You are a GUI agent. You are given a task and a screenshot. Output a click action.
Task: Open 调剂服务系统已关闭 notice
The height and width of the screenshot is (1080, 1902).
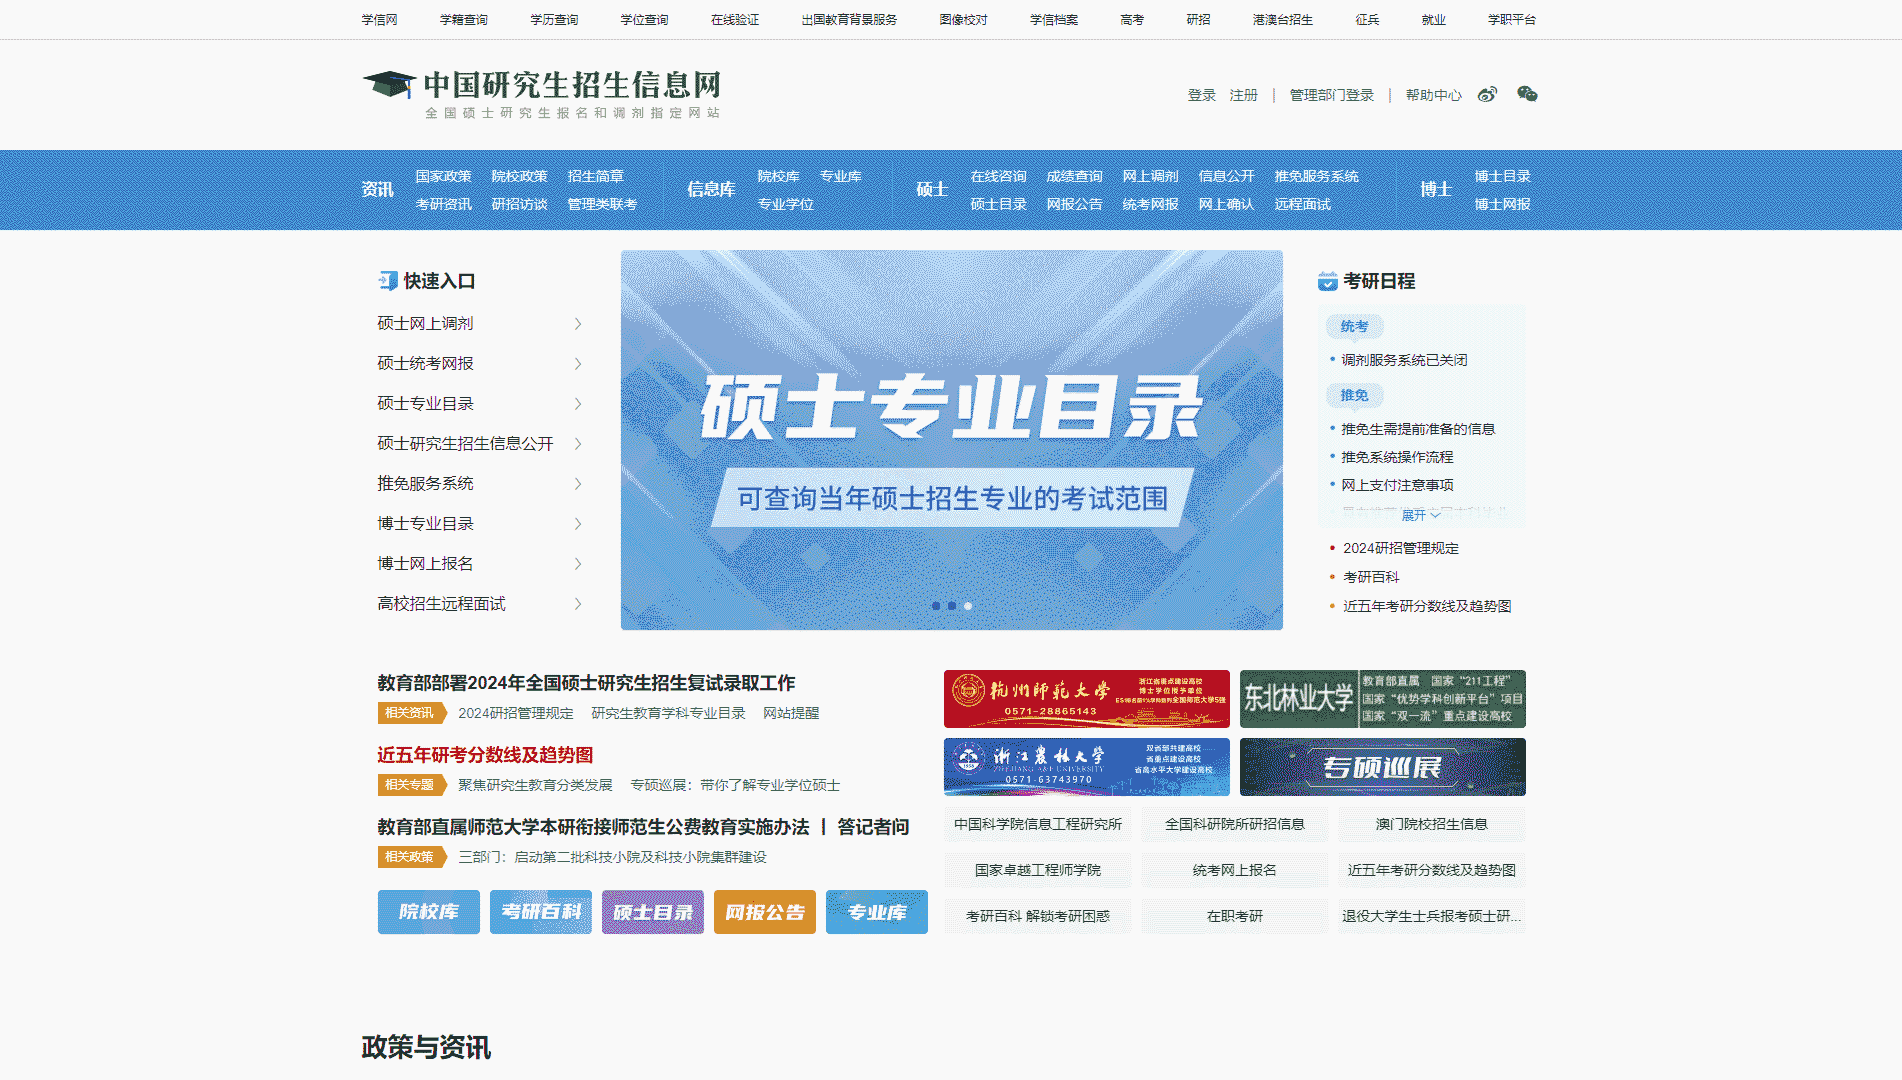click(1404, 360)
